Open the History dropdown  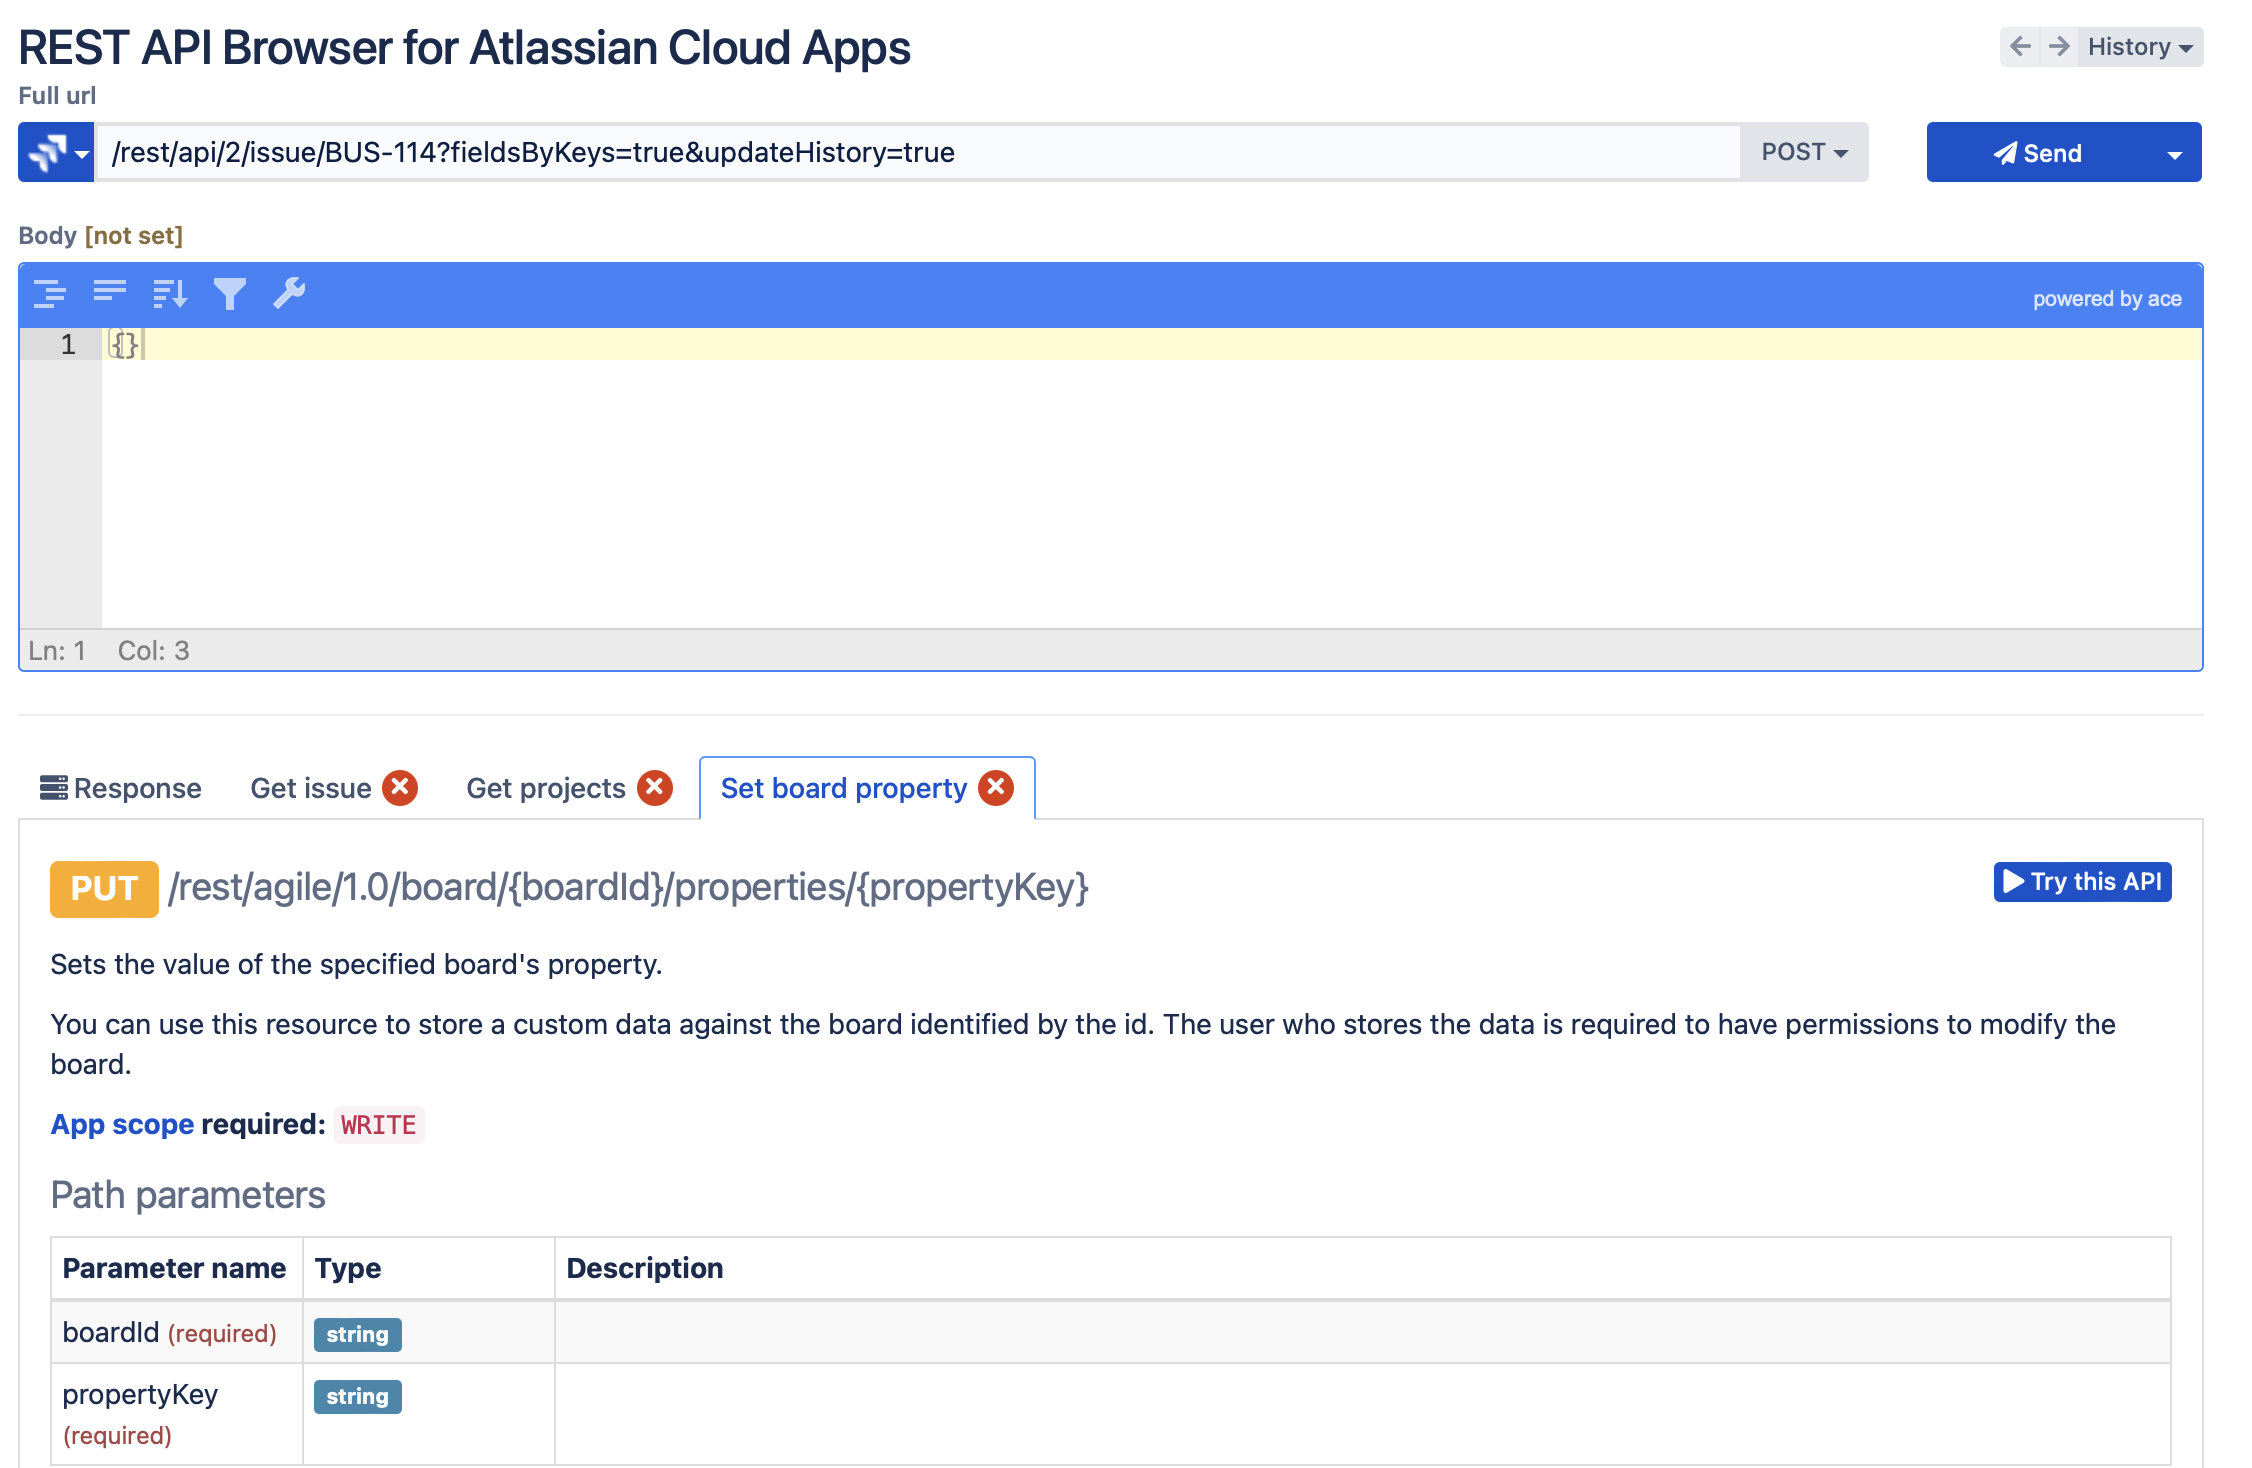pyautogui.click(x=2139, y=47)
